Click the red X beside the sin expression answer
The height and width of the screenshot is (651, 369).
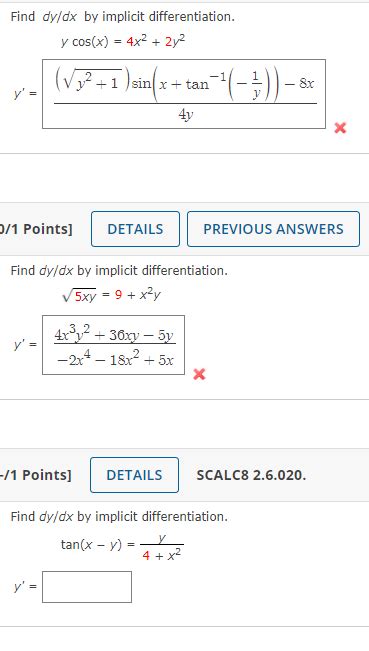click(x=340, y=128)
